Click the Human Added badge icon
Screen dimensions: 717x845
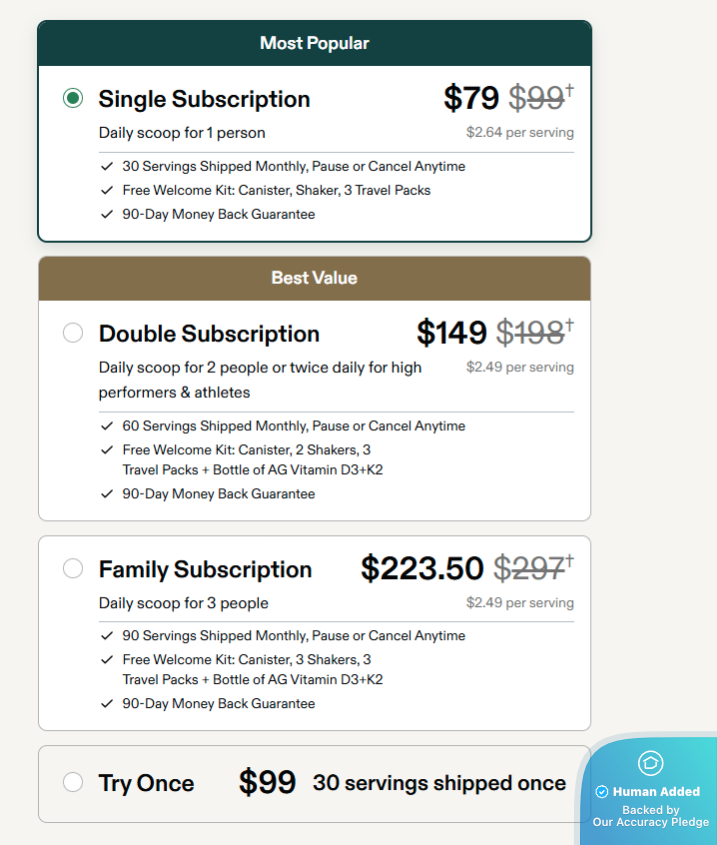(650, 764)
